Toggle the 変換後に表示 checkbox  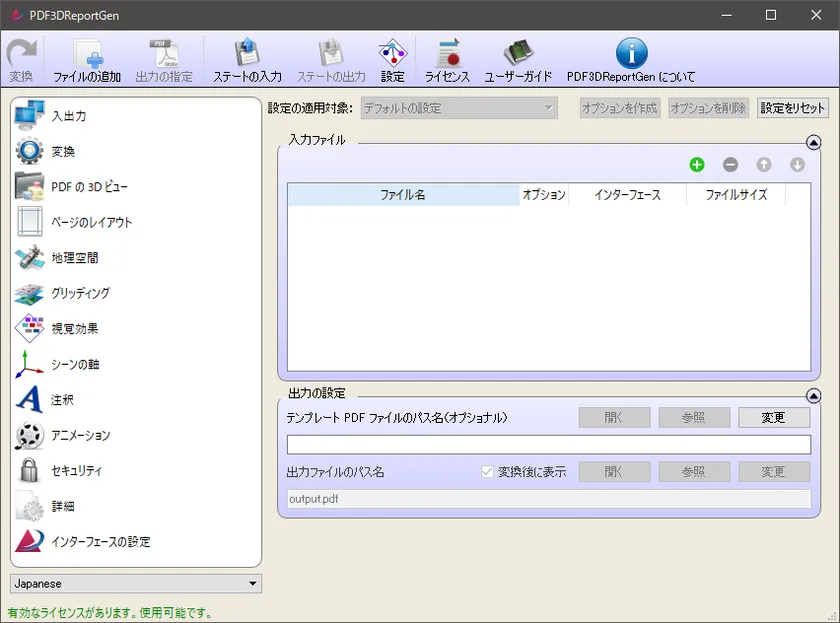click(x=488, y=472)
